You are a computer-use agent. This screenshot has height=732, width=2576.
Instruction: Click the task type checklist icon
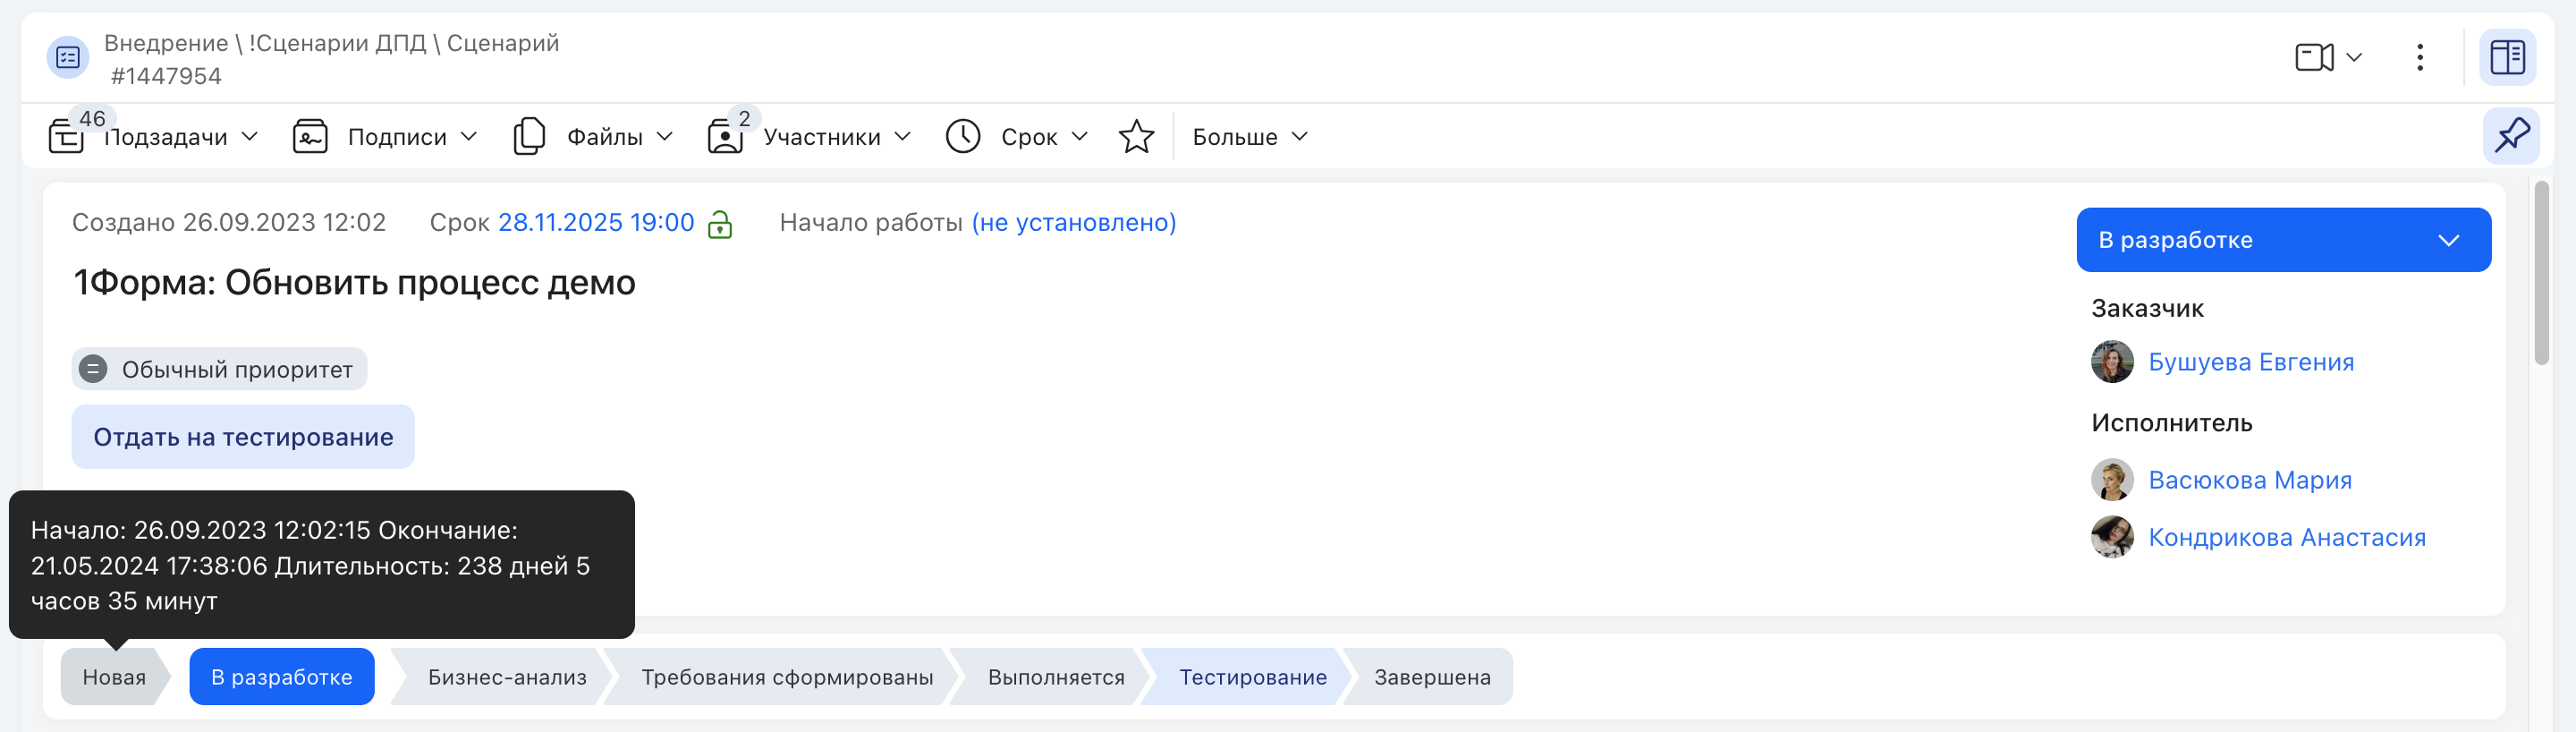coord(68,57)
